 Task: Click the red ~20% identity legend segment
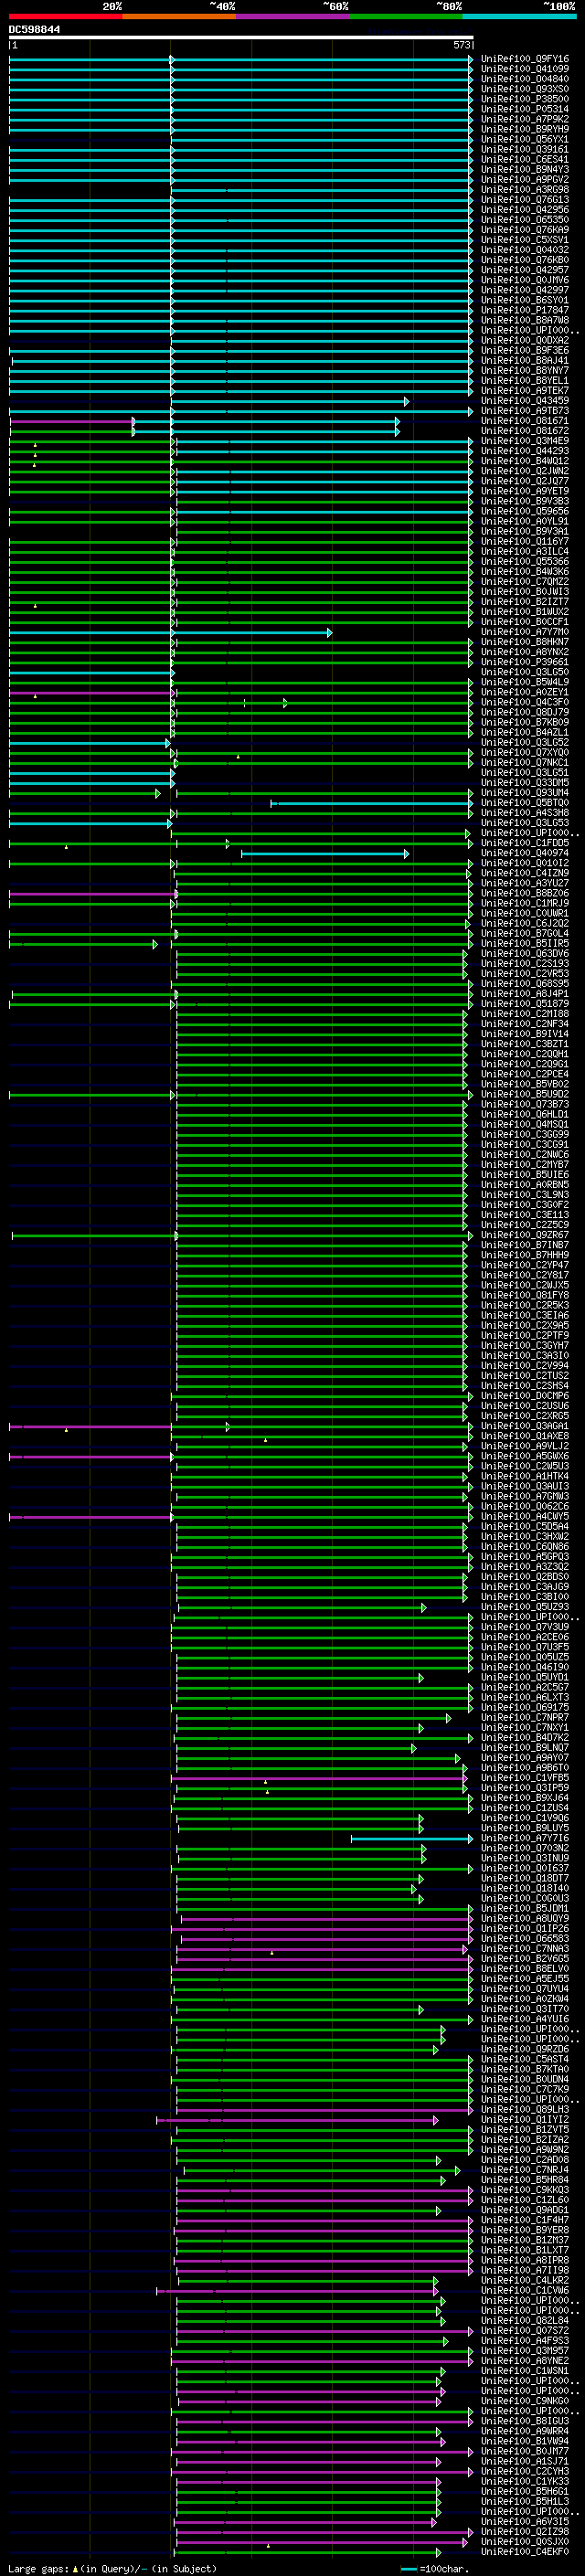pyautogui.click(x=65, y=16)
